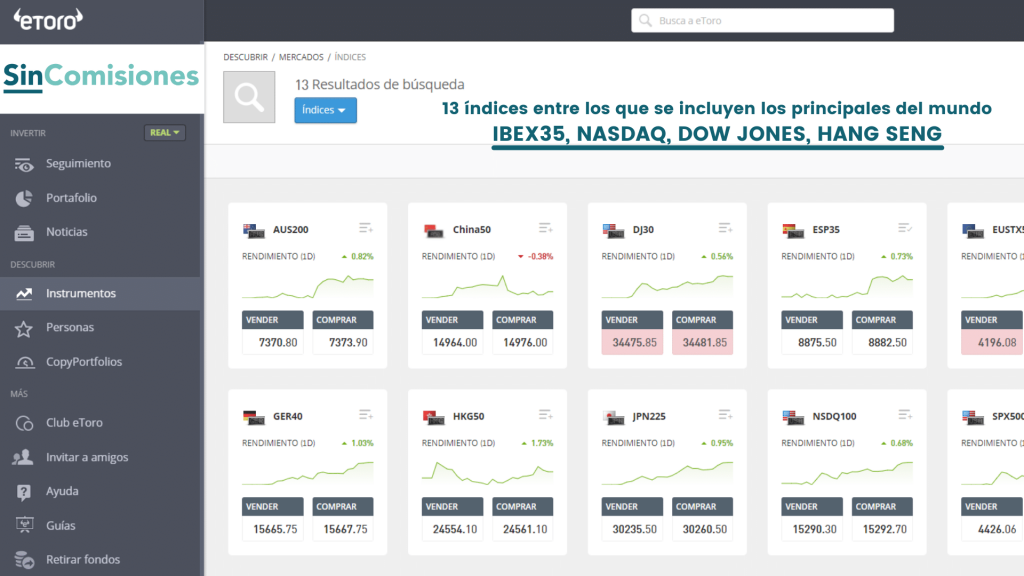This screenshot has height=576, width=1024.
Task: Open the GER40 performance chart
Action: pos(308,473)
